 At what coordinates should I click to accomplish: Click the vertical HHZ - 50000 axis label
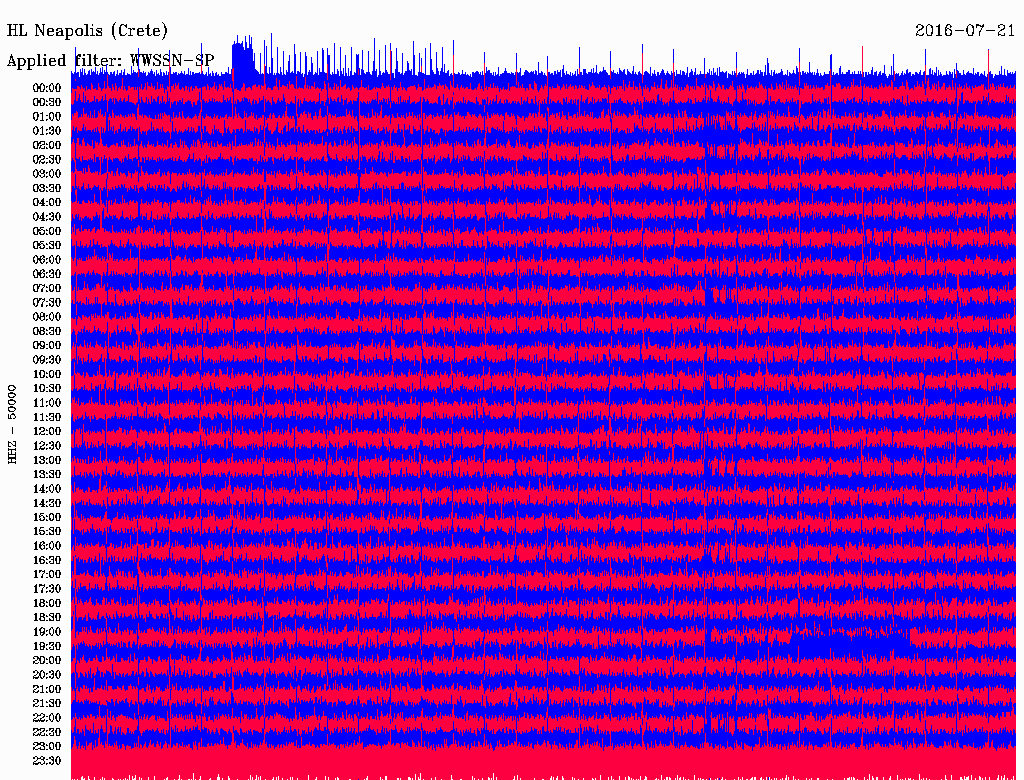(x=13, y=423)
